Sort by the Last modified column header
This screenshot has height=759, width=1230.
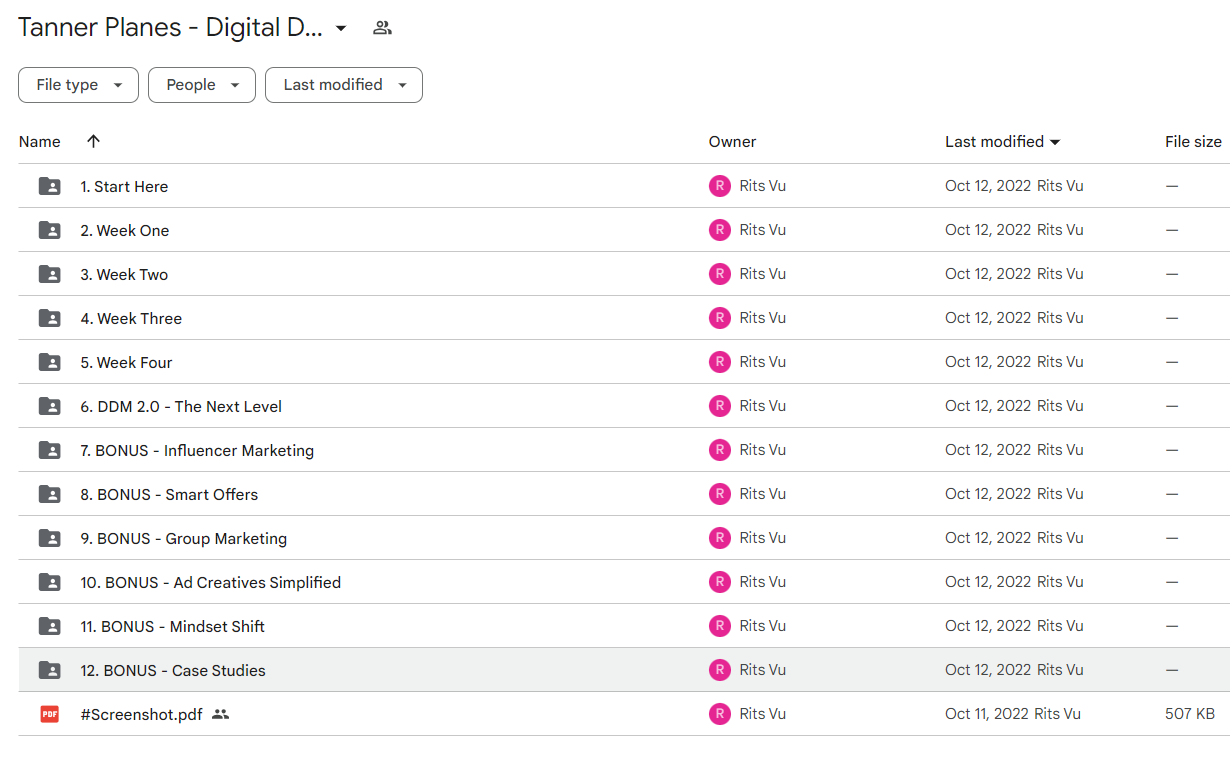point(1002,142)
